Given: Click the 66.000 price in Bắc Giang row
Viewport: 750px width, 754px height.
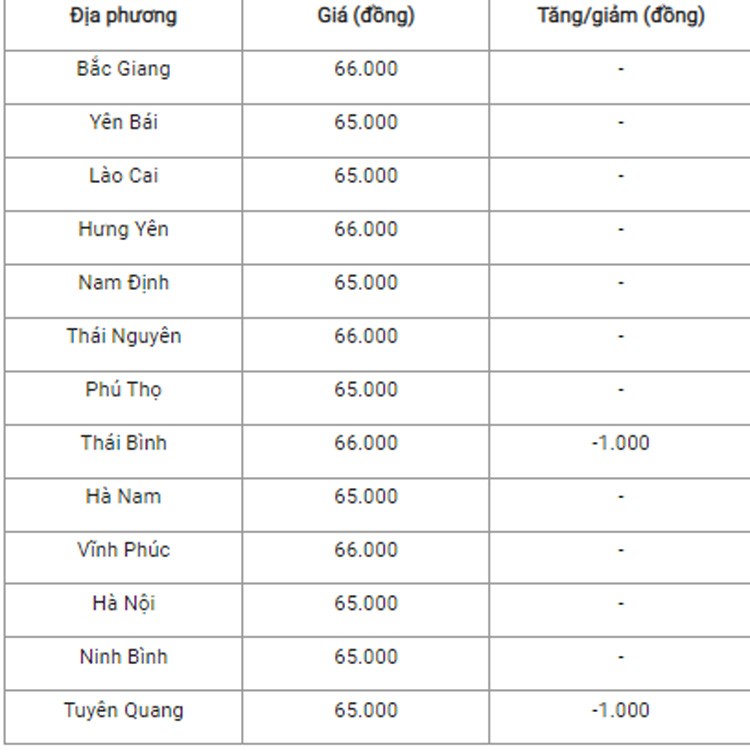Looking at the screenshot, I should (366, 69).
